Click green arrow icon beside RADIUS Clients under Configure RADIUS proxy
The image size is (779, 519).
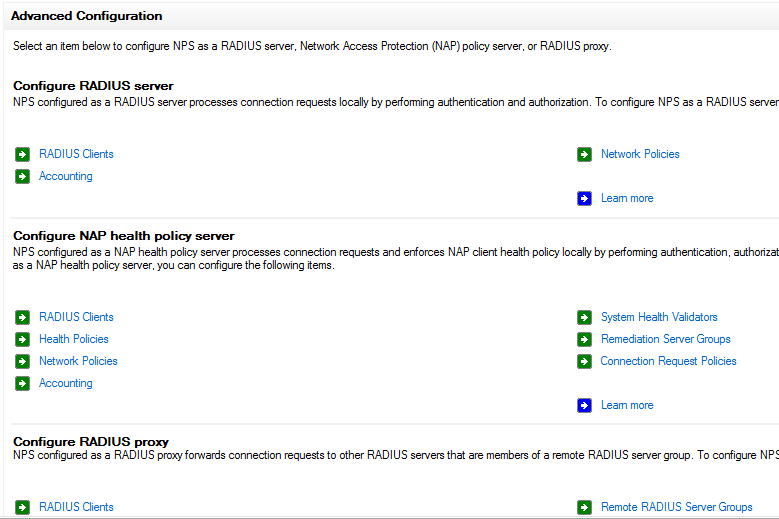(22, 507)
